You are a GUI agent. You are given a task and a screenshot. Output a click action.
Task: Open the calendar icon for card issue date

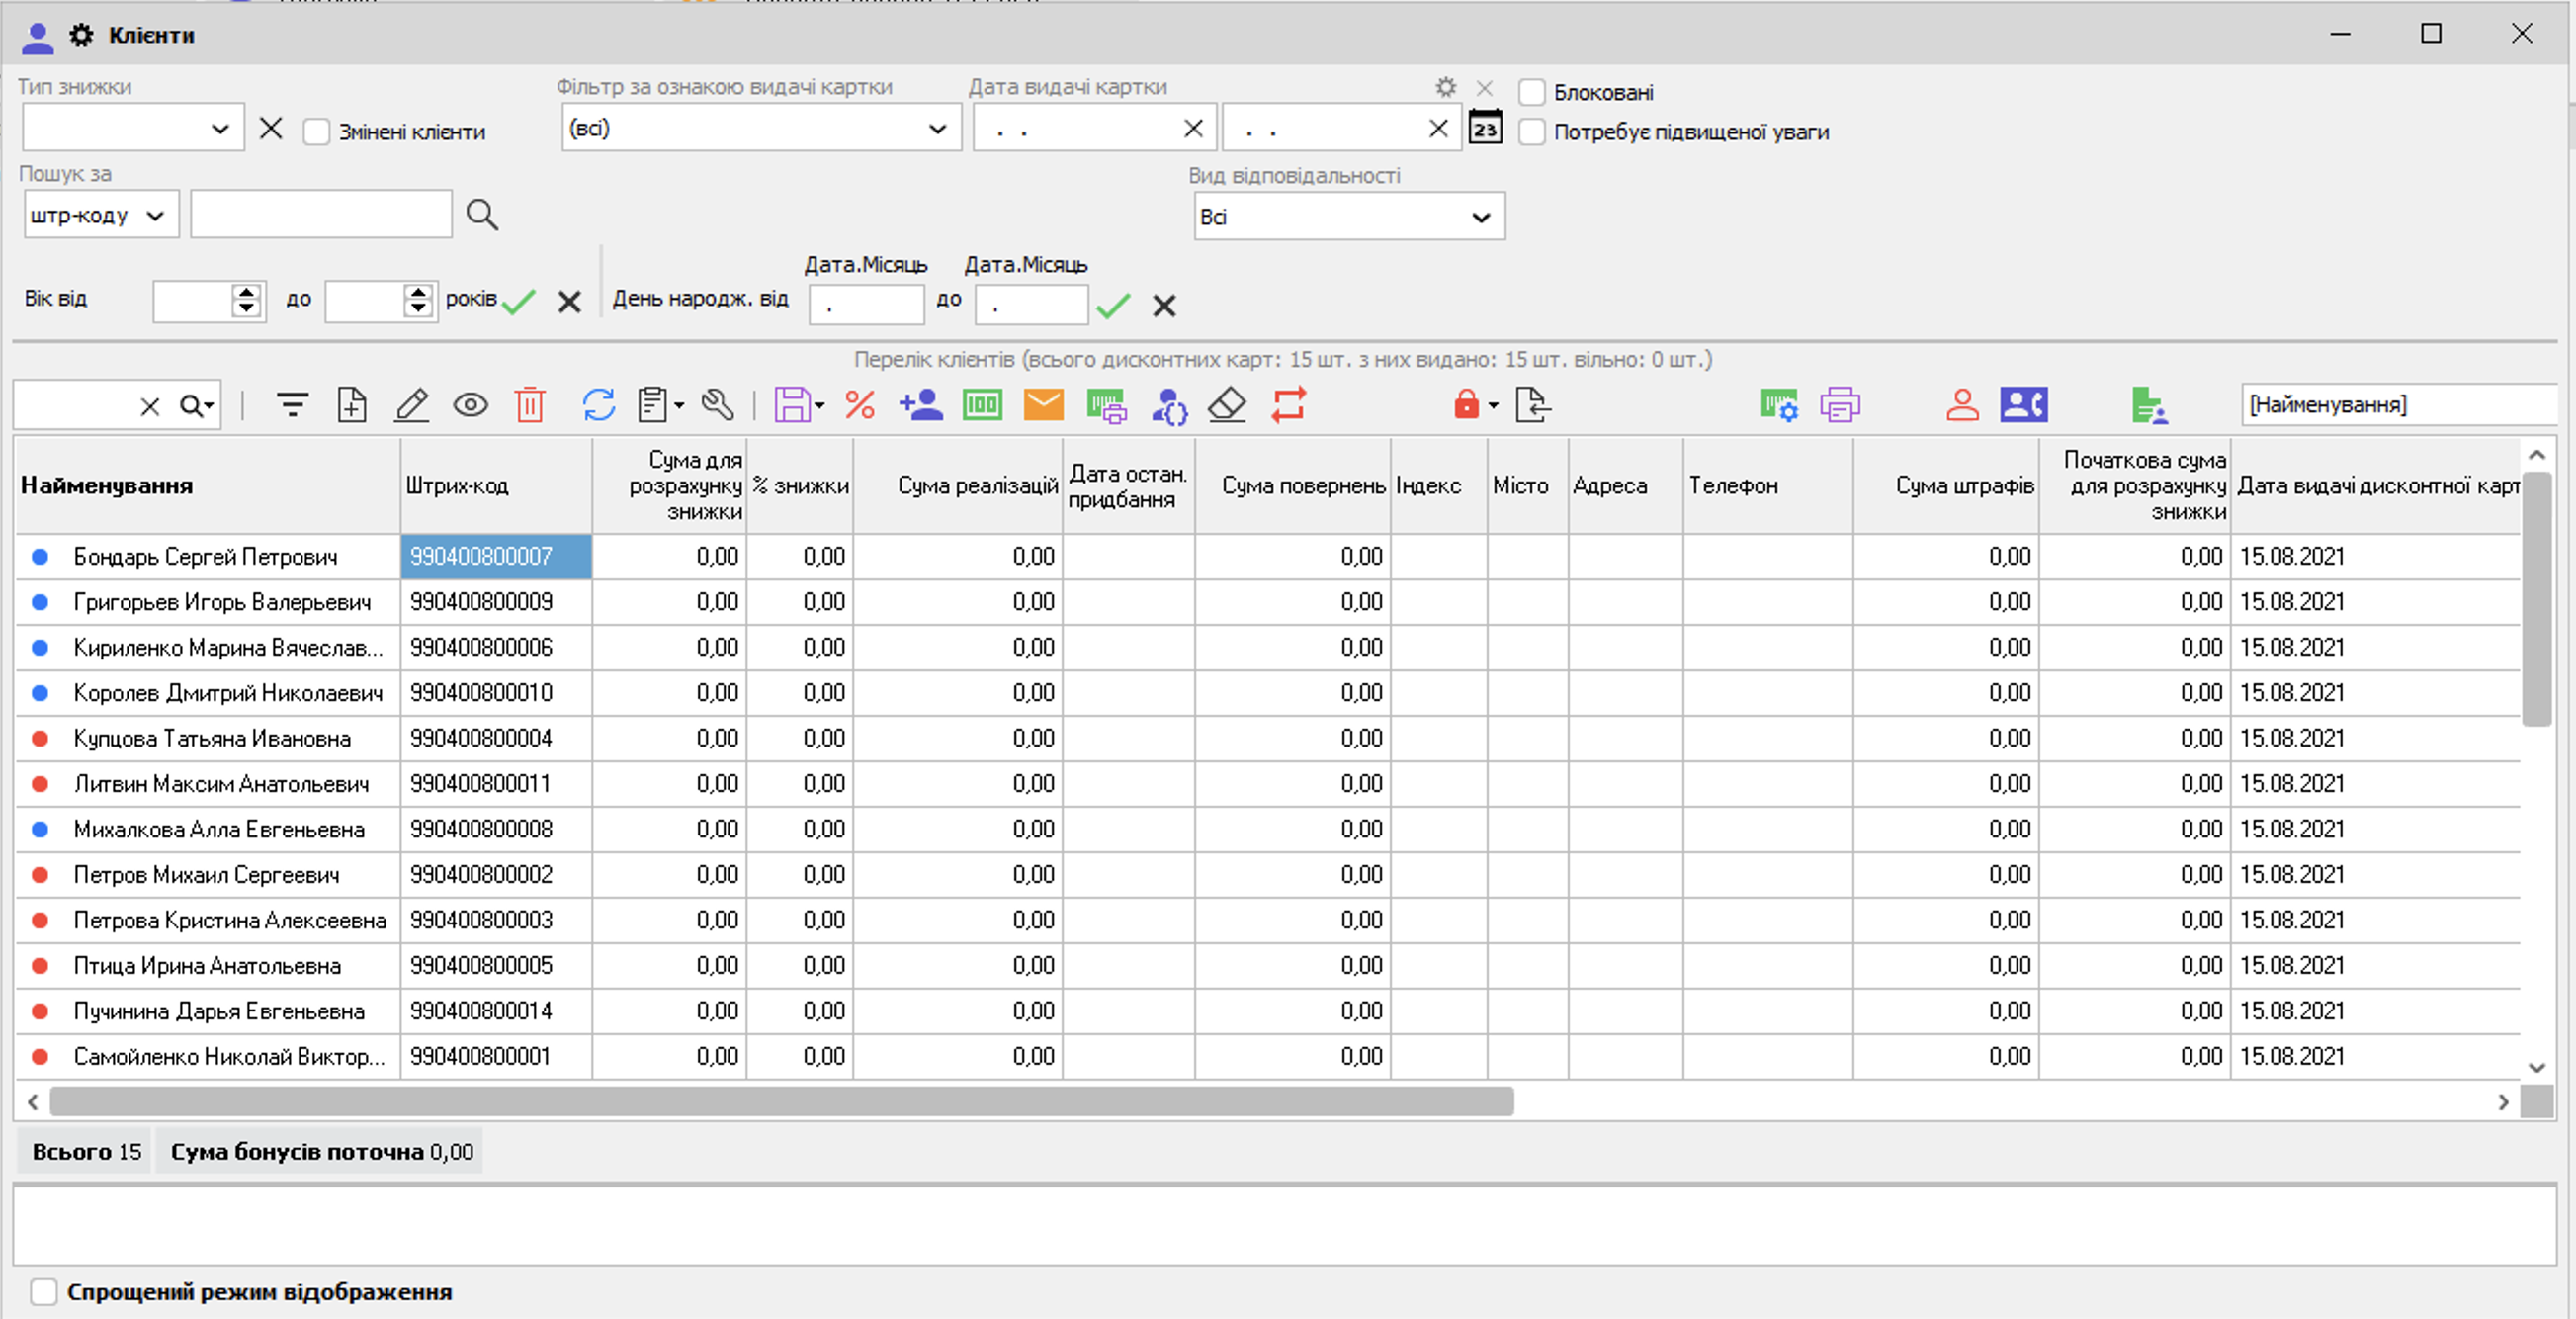1485,128
